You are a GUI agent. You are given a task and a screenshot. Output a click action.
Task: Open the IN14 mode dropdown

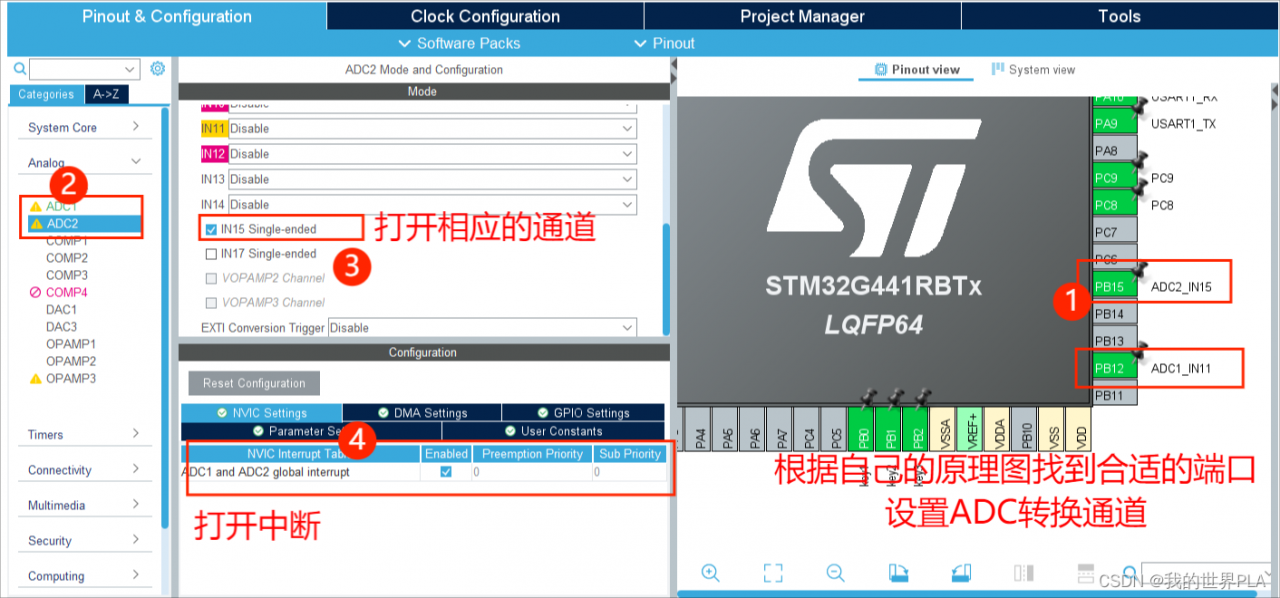coord(432,204)
